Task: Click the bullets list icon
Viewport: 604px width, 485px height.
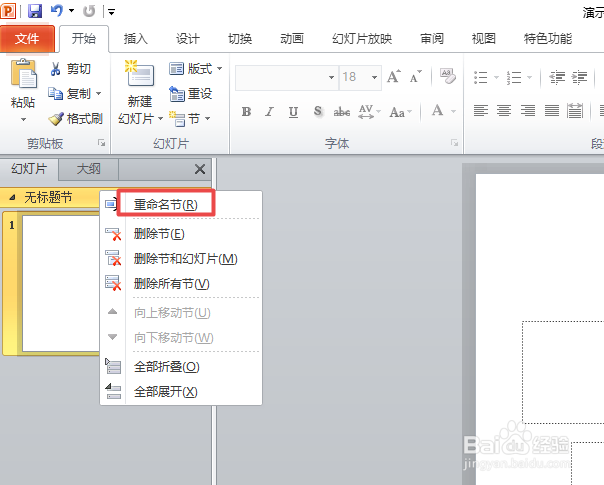Action: click(481, 77)
